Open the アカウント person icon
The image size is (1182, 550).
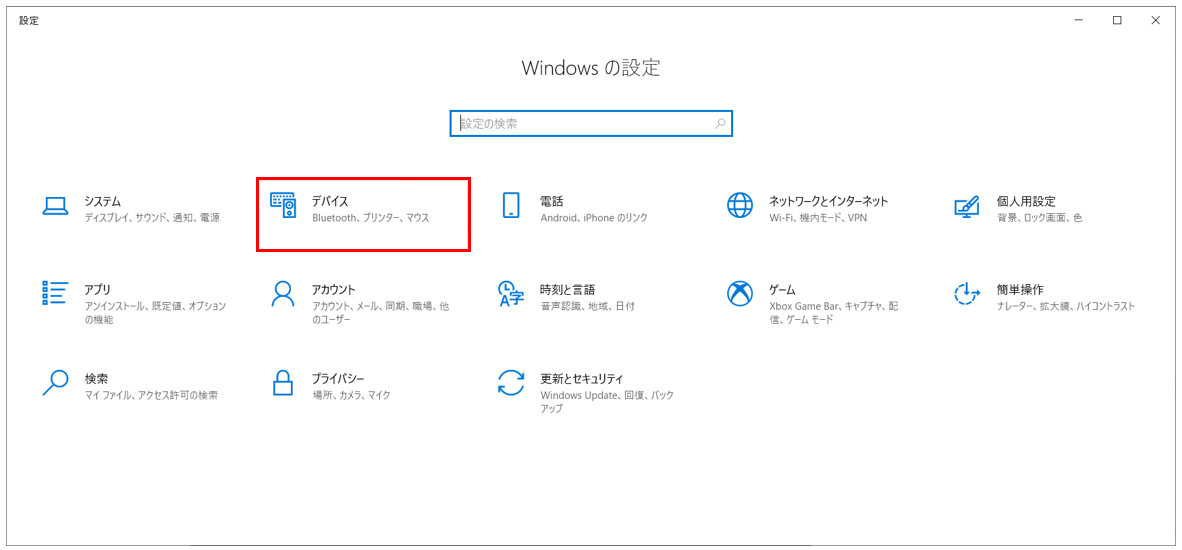point(283,294)
